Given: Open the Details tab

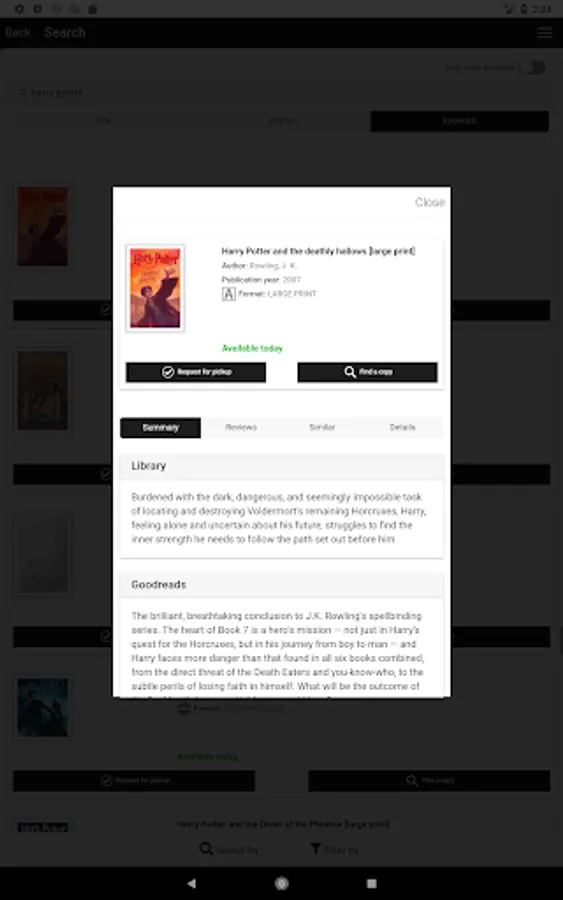Looking at the screenshot, I should (x=402, y=428).
